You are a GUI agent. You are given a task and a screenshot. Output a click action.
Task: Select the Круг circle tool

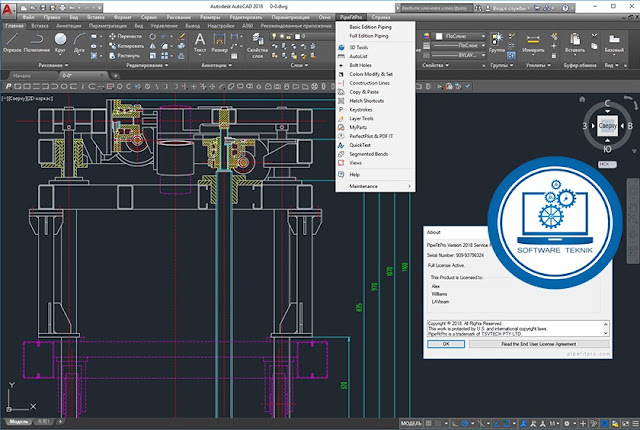(x=60, y=43)
